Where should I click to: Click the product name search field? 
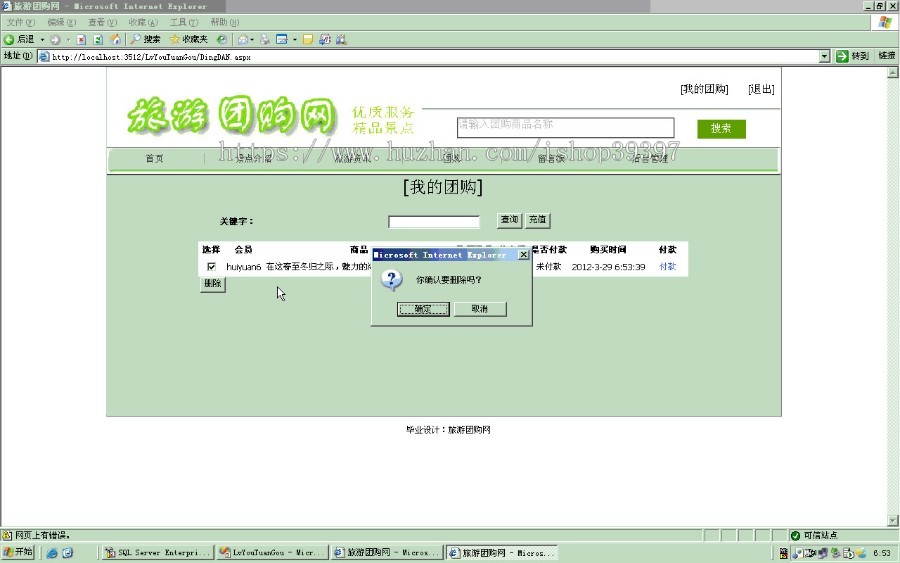[x=565, y=127]
